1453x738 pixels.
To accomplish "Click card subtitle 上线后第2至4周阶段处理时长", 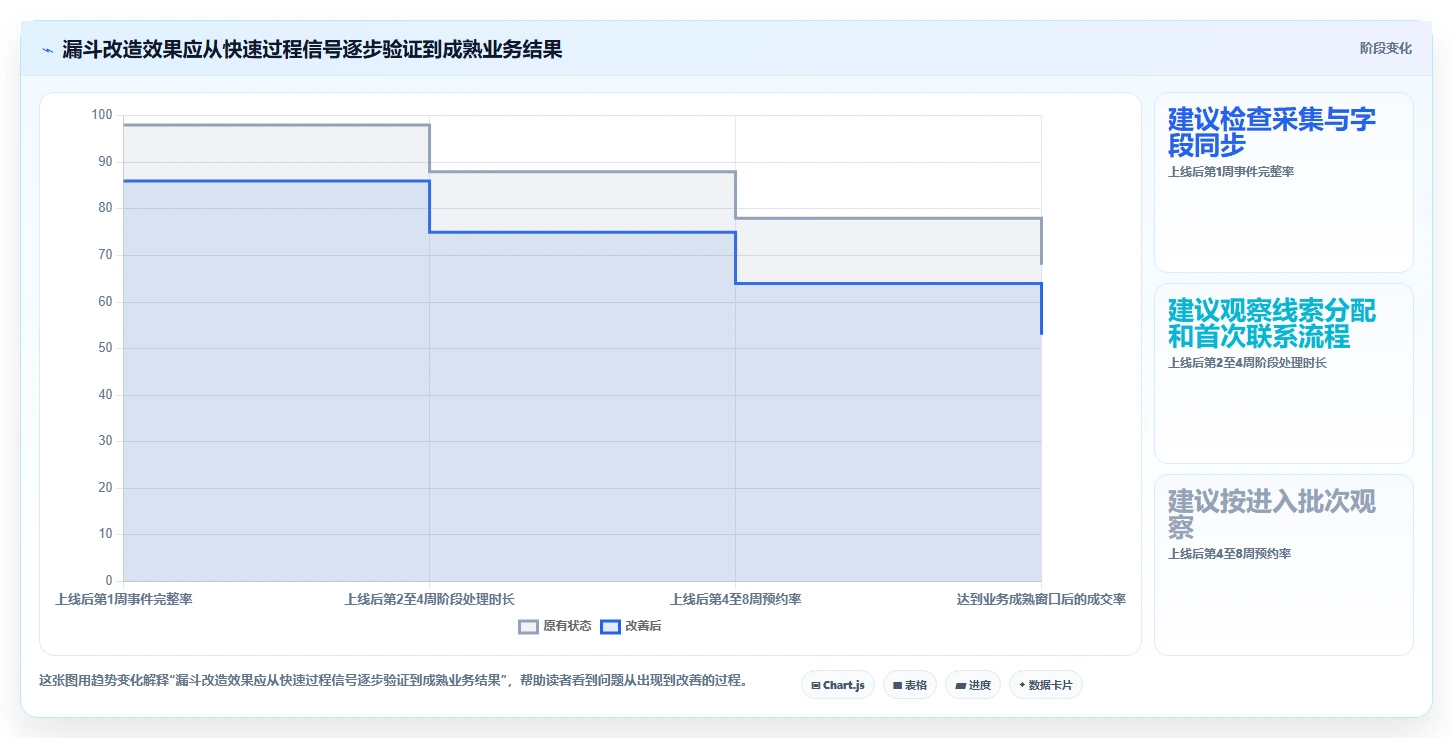I will (x=1247, y=363).
